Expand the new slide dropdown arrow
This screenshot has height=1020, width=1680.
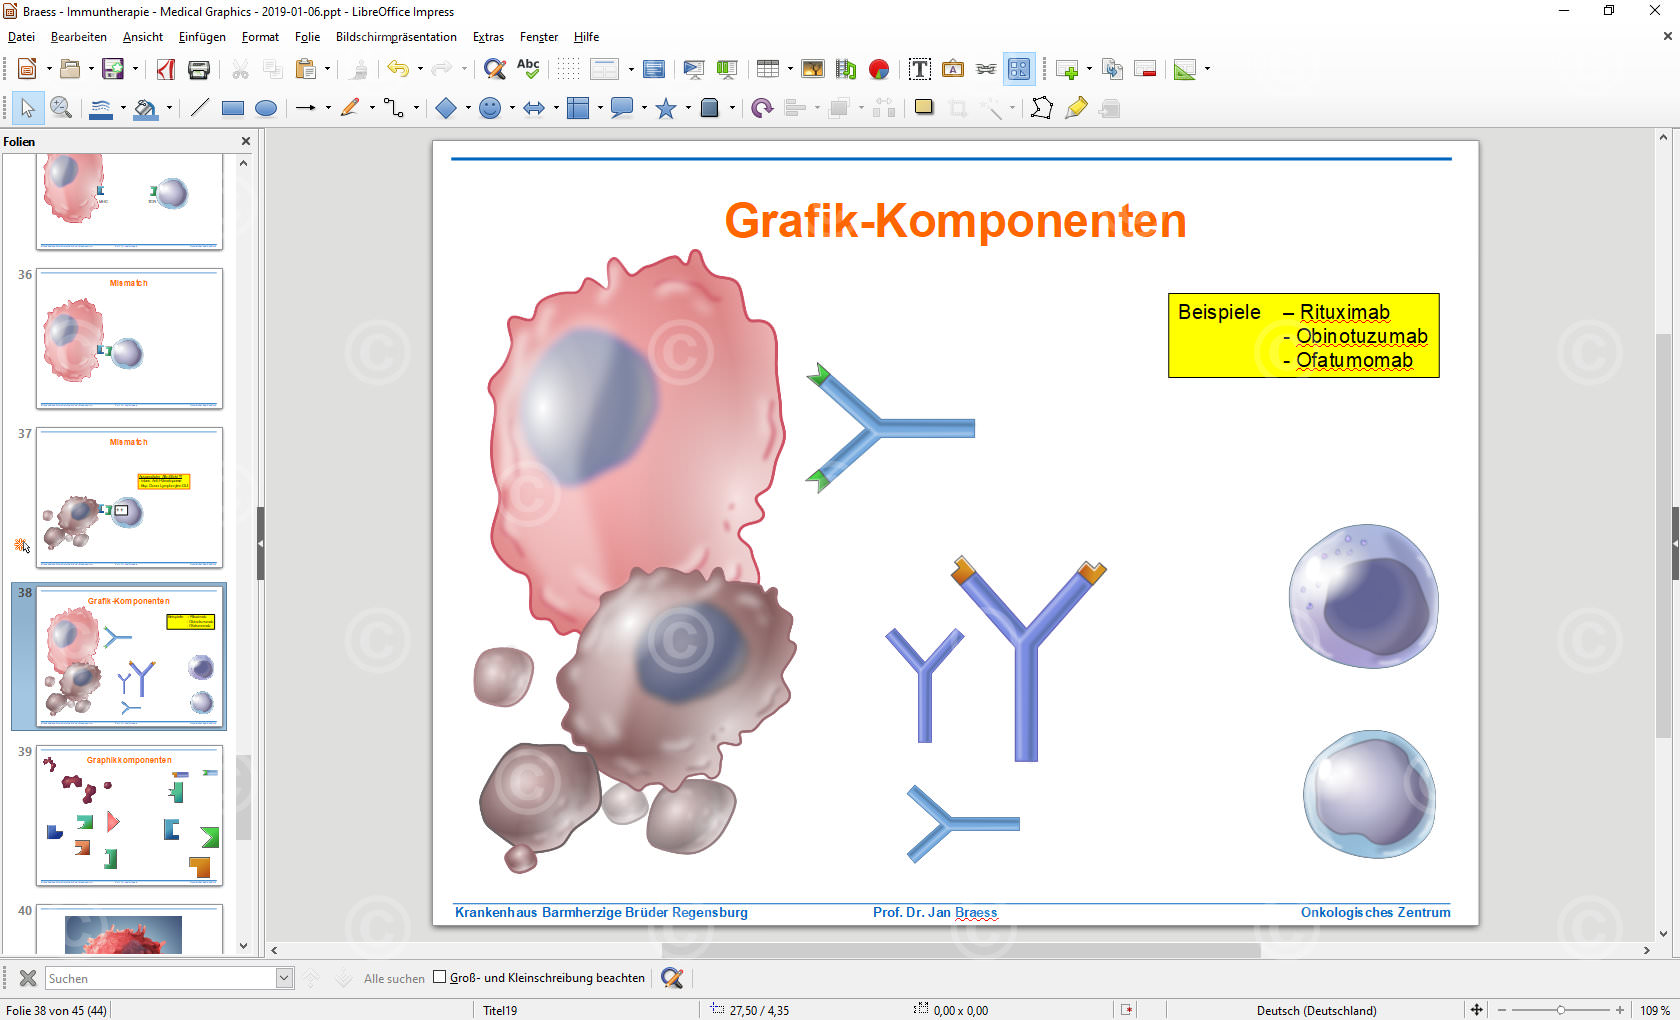click(x=1089, y=69)
